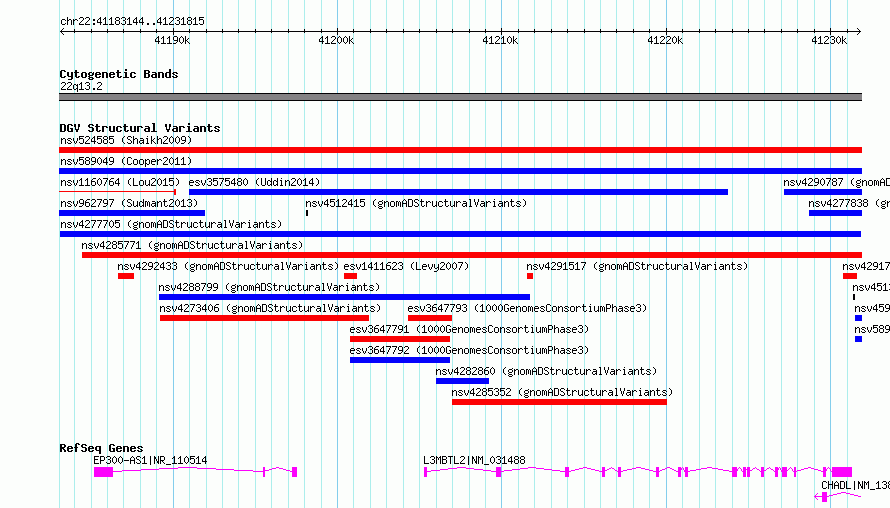The width and height of the screenshot is (890, 508).
Task: Click the nsv1160764 (Lou2015) label
Action: coord(120,182)
